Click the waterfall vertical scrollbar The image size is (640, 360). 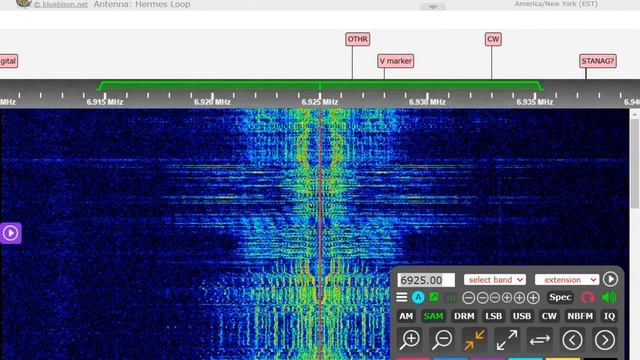coord(635,163)
